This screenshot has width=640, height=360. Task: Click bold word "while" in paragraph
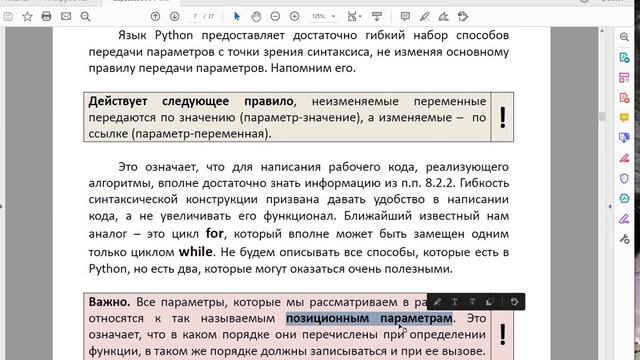coord(196,251)
